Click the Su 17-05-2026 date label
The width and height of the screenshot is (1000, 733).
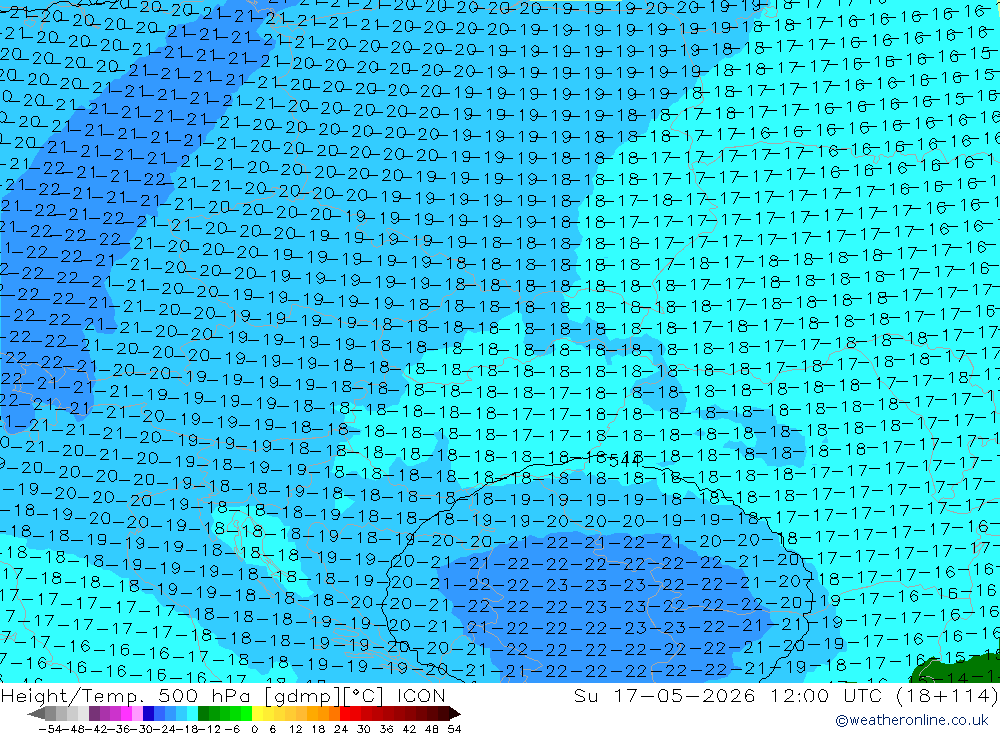point(664,695)
